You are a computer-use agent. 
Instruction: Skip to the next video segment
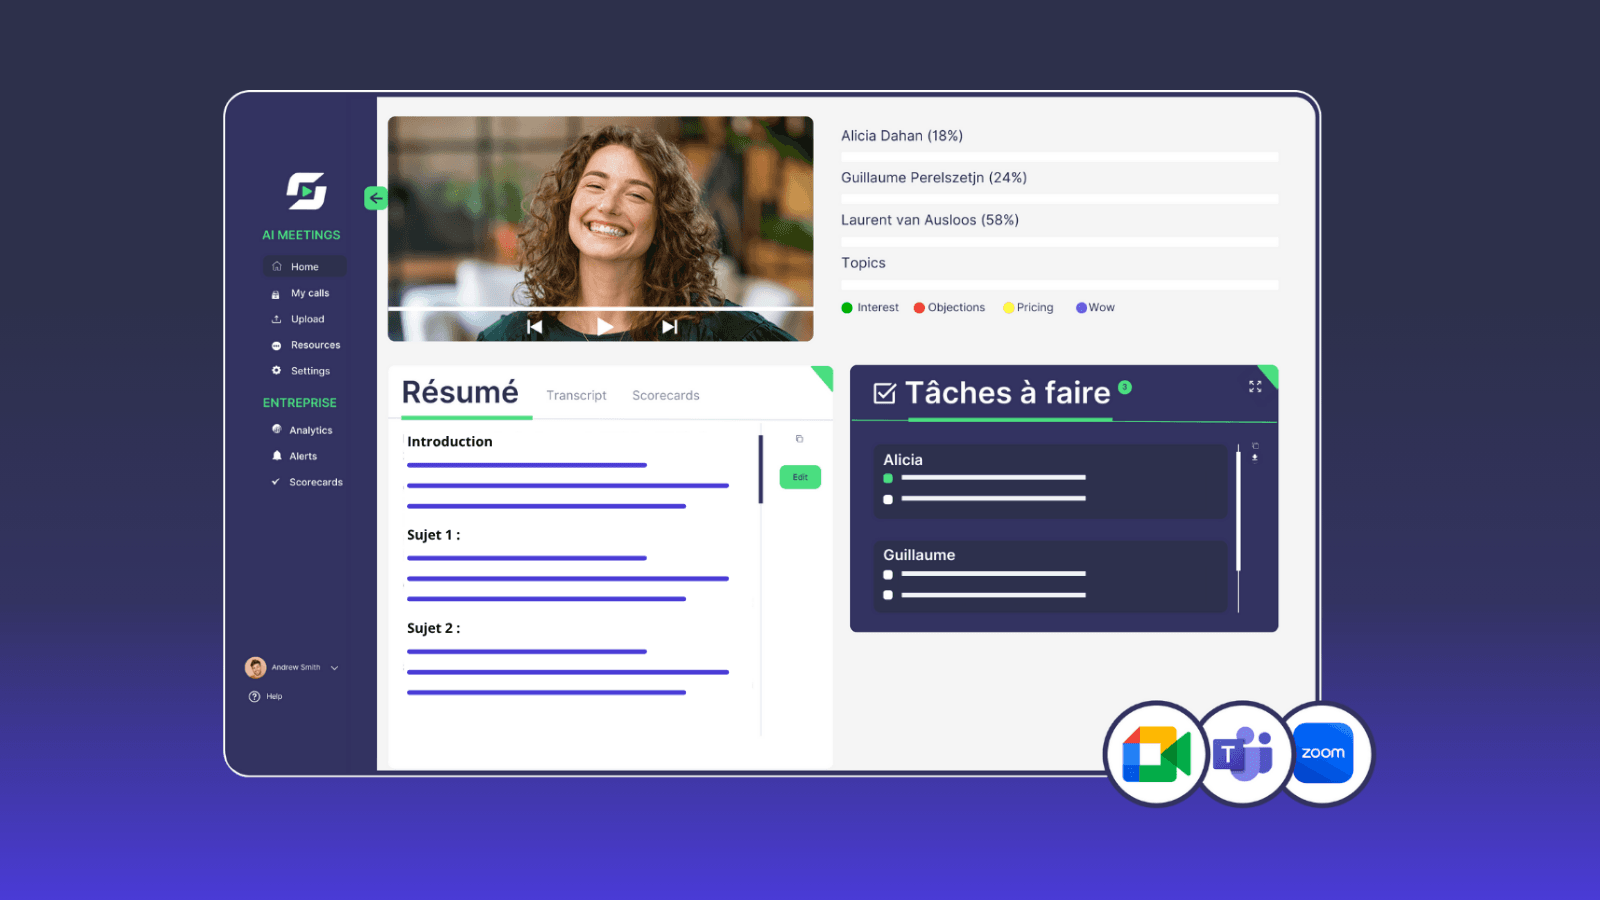click(x=670, y=326)
